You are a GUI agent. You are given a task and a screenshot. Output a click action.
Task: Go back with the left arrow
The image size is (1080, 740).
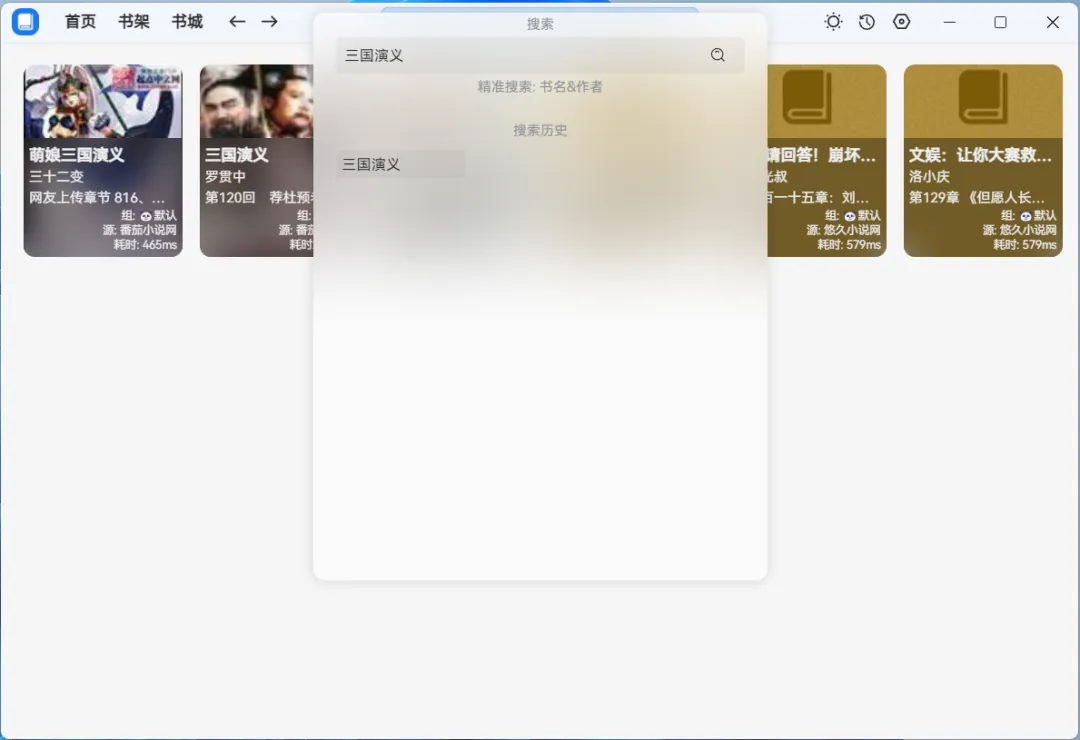coord(237,22)
